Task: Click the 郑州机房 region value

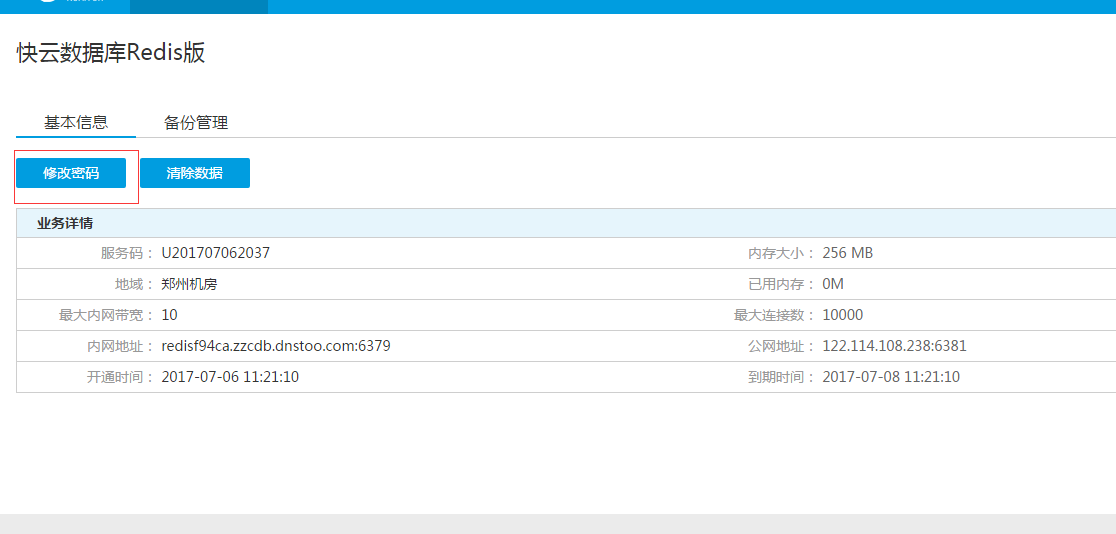Action: pyautogui.click(x=189, y=284)
